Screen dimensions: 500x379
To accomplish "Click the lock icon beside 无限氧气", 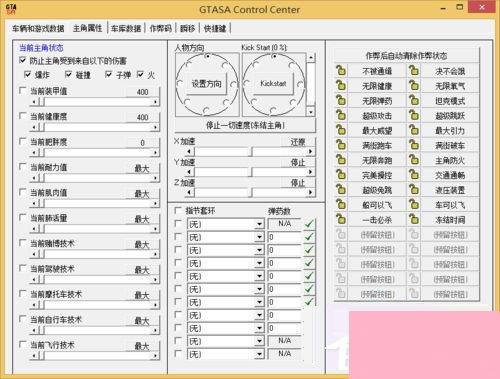I will pyautogui.click(x=414, y=86).
